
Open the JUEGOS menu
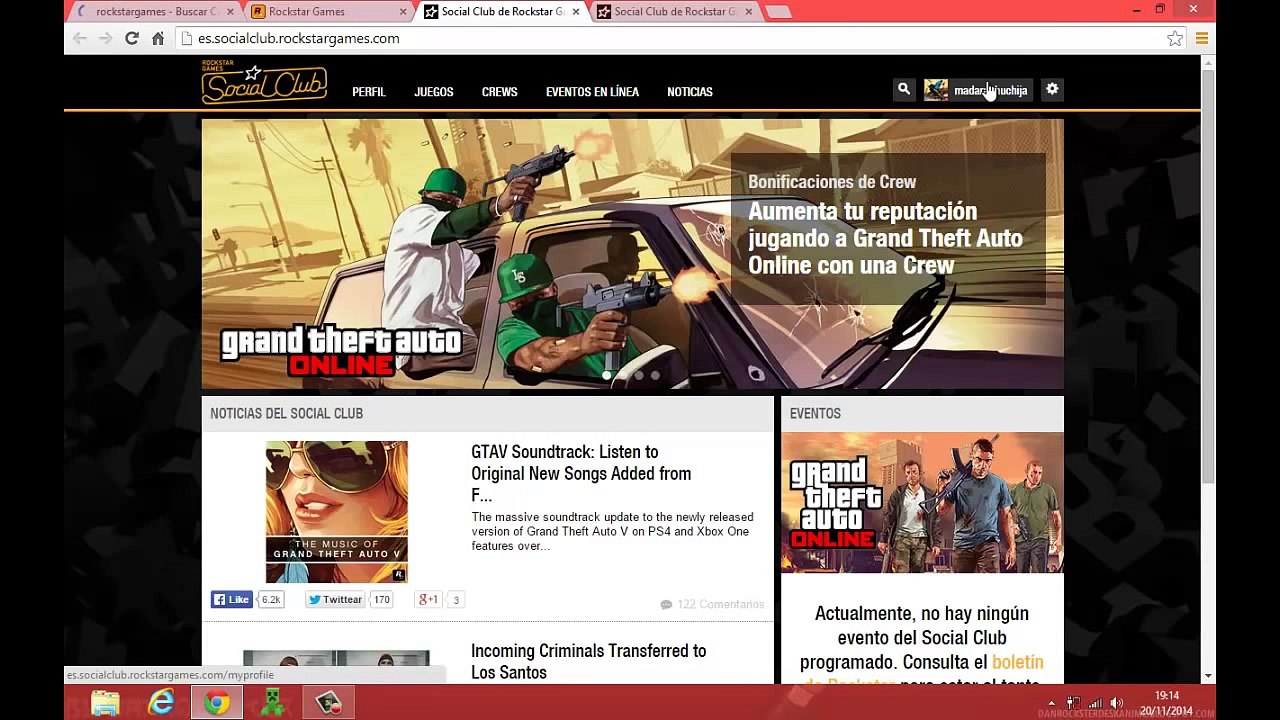[434, 92]
